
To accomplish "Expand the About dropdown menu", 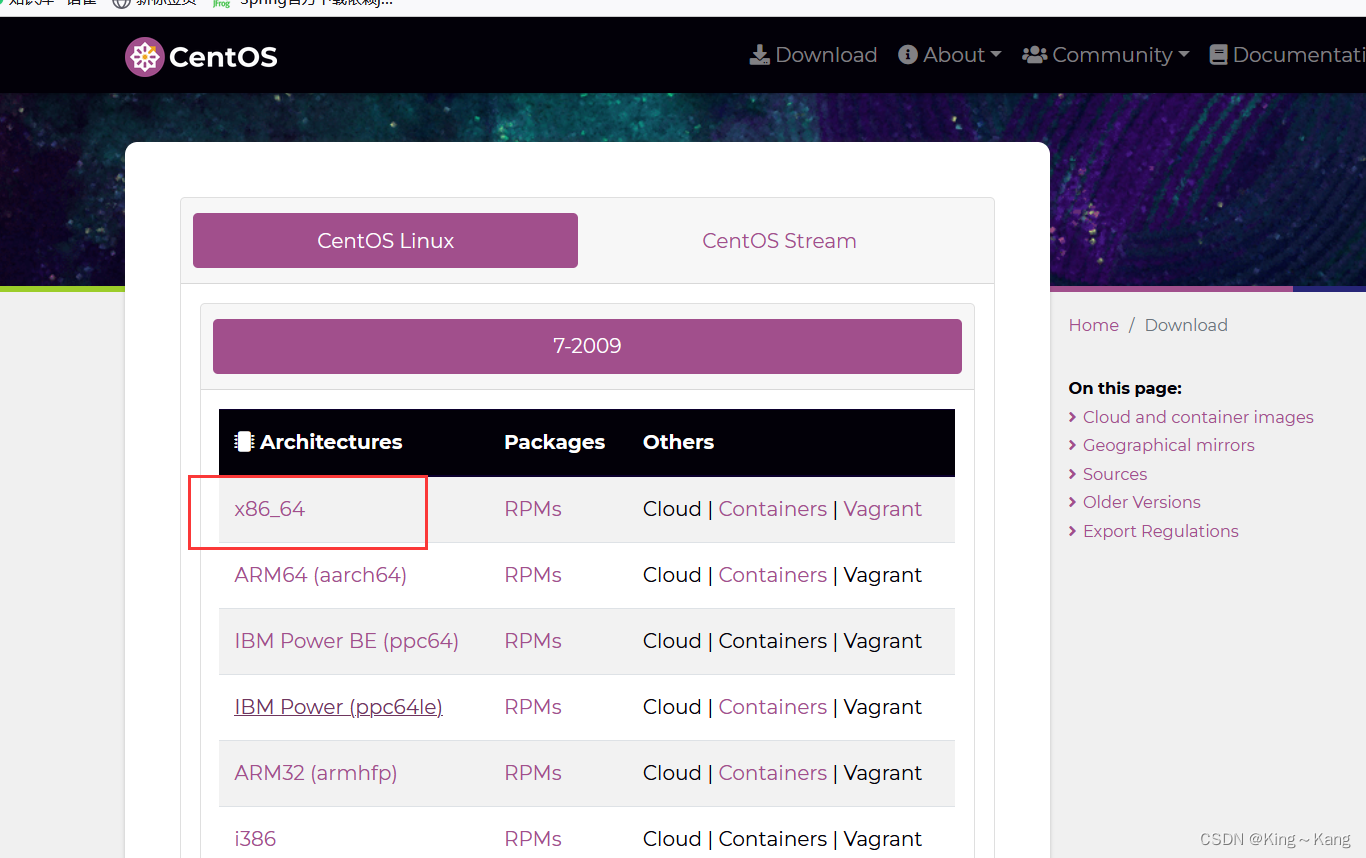I will click(949, 55).
